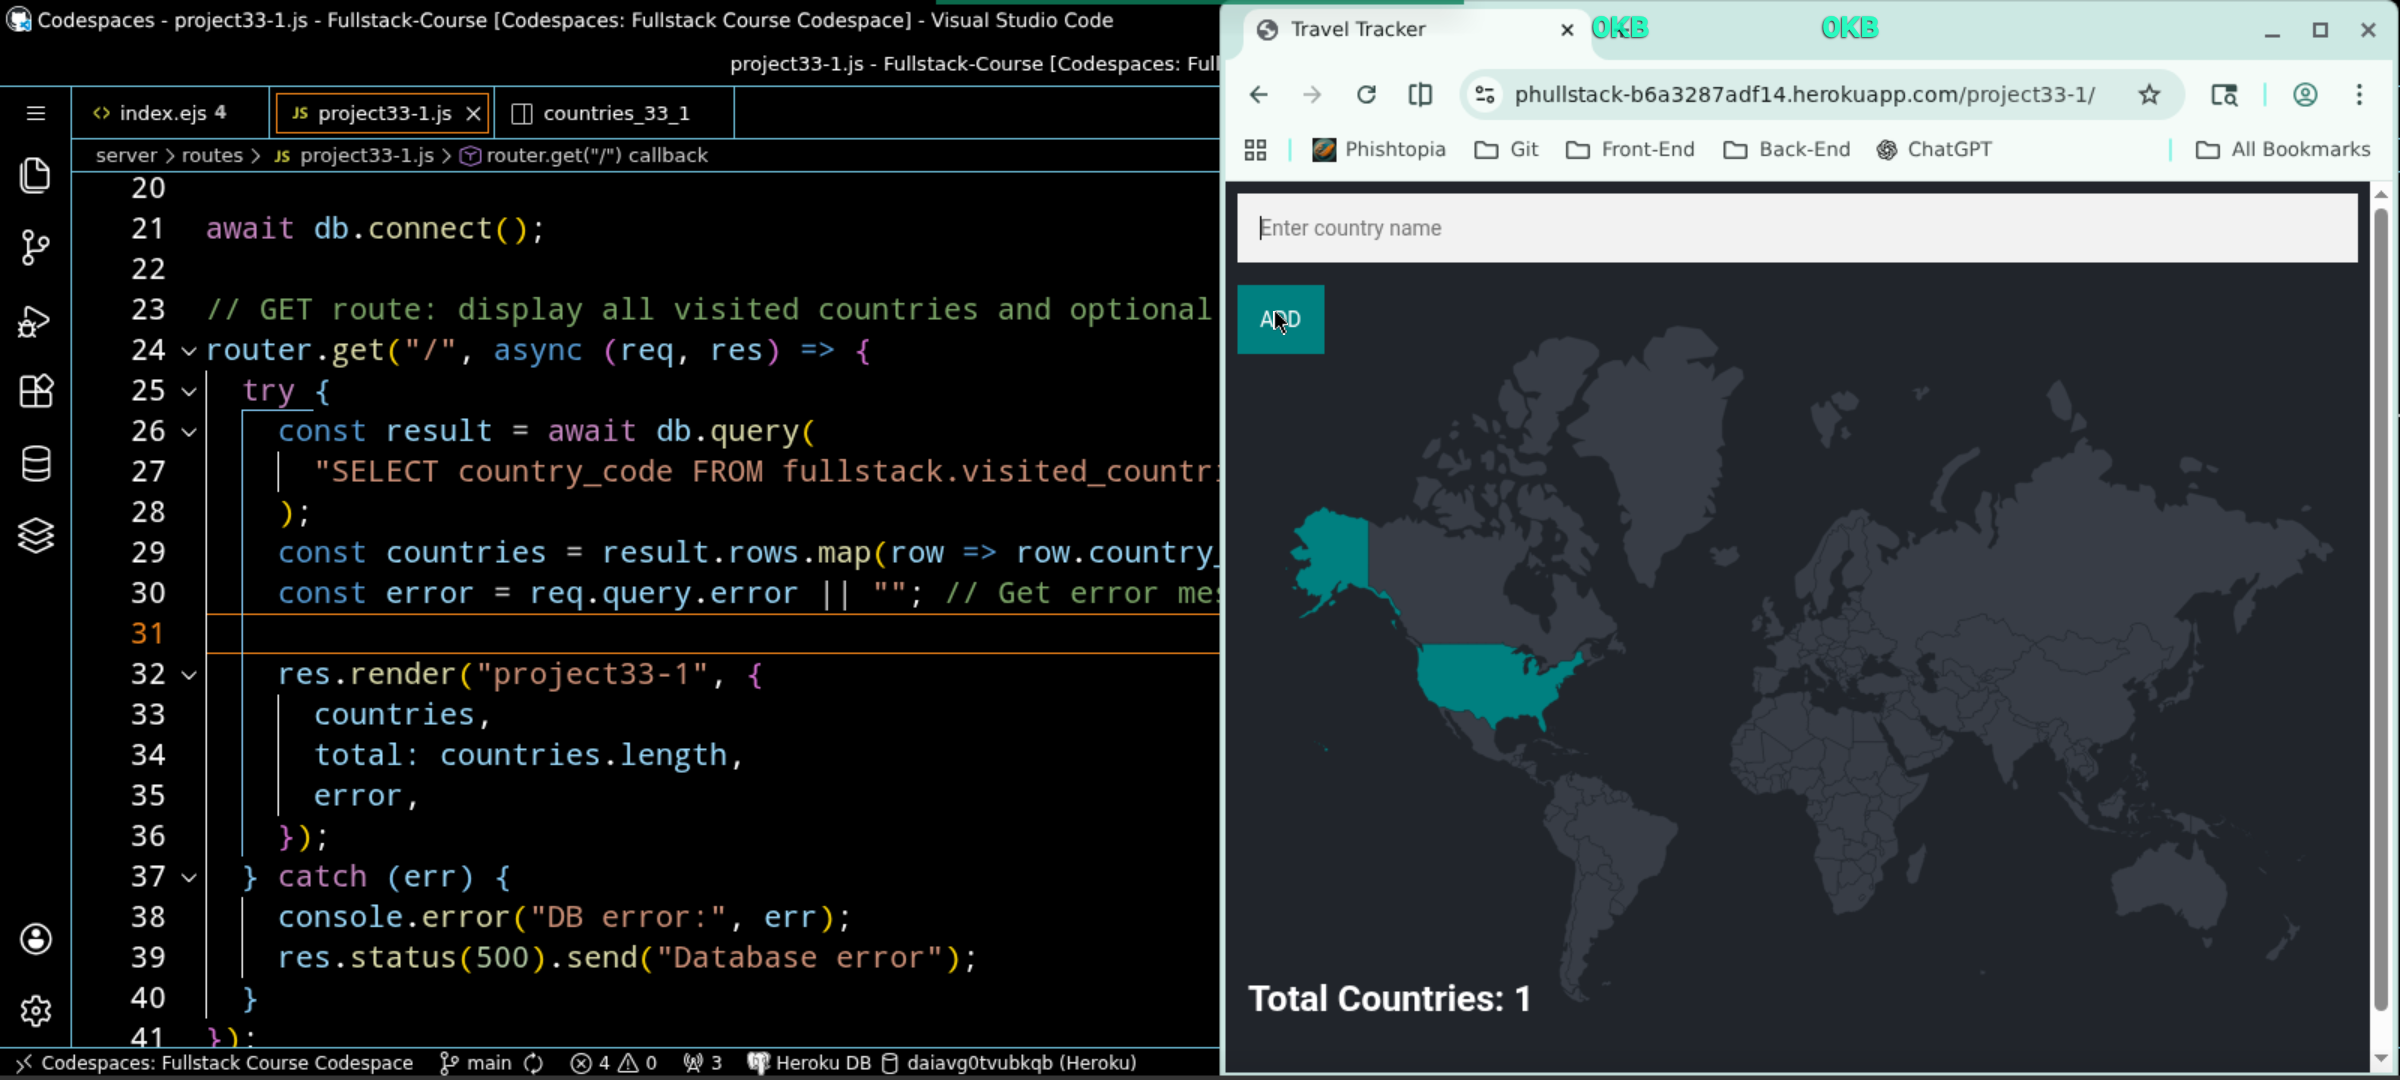
Task: Open the Chrome three-dot menu
Action: (2361, 94)
